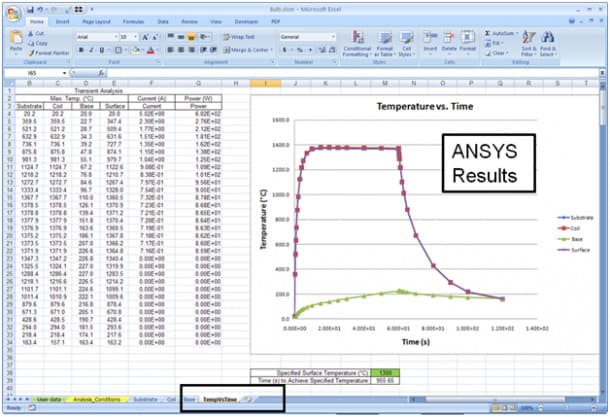Increase font size with Grow Font

145,37
